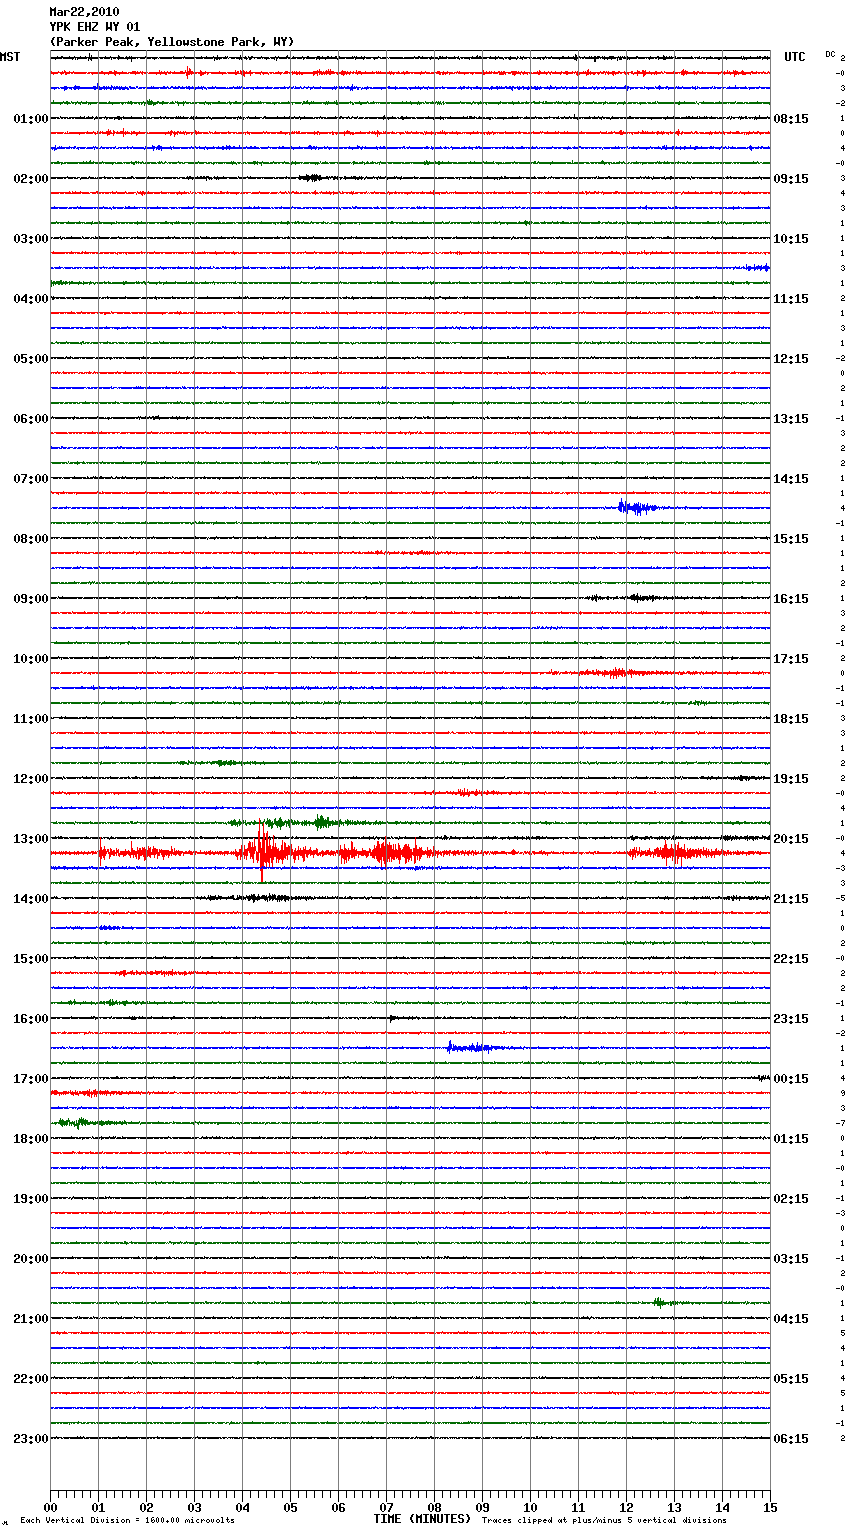Click the green burst on the 20:45 trace
Screen dimensions: 850x1534
[x=662, y=1302]
